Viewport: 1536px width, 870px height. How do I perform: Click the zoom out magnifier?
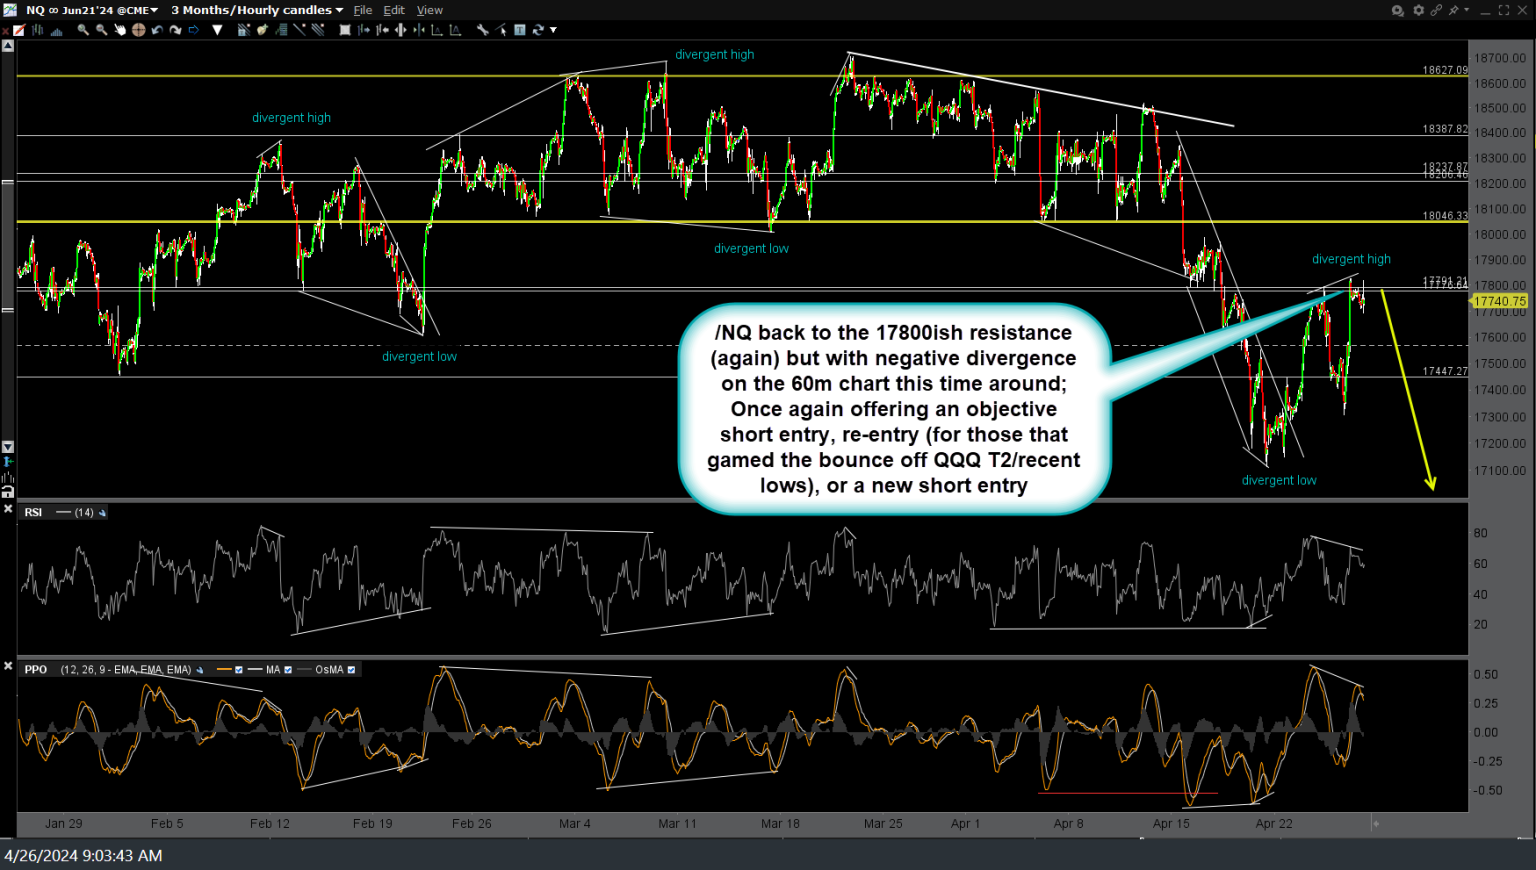(x=101, y=30)
